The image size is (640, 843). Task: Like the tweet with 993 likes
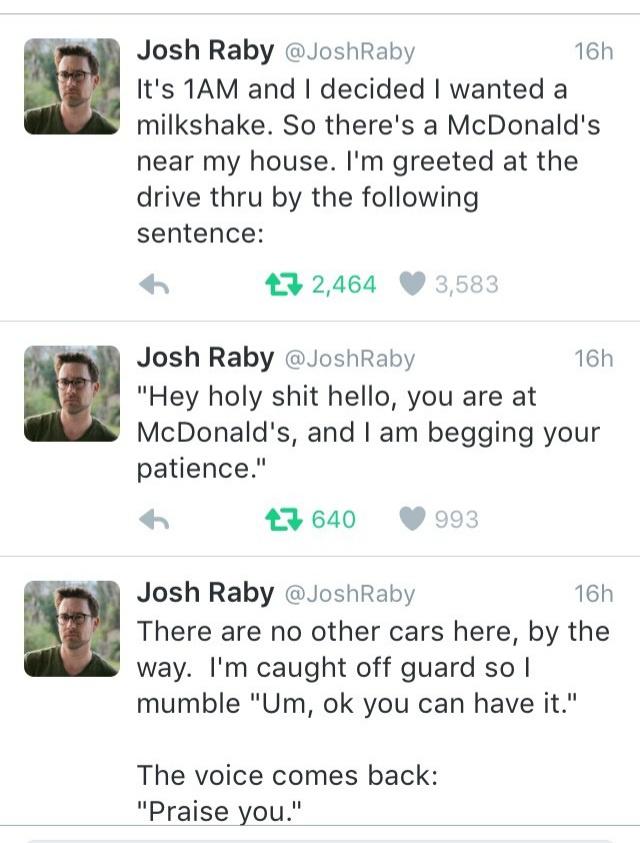coord(413,520)
